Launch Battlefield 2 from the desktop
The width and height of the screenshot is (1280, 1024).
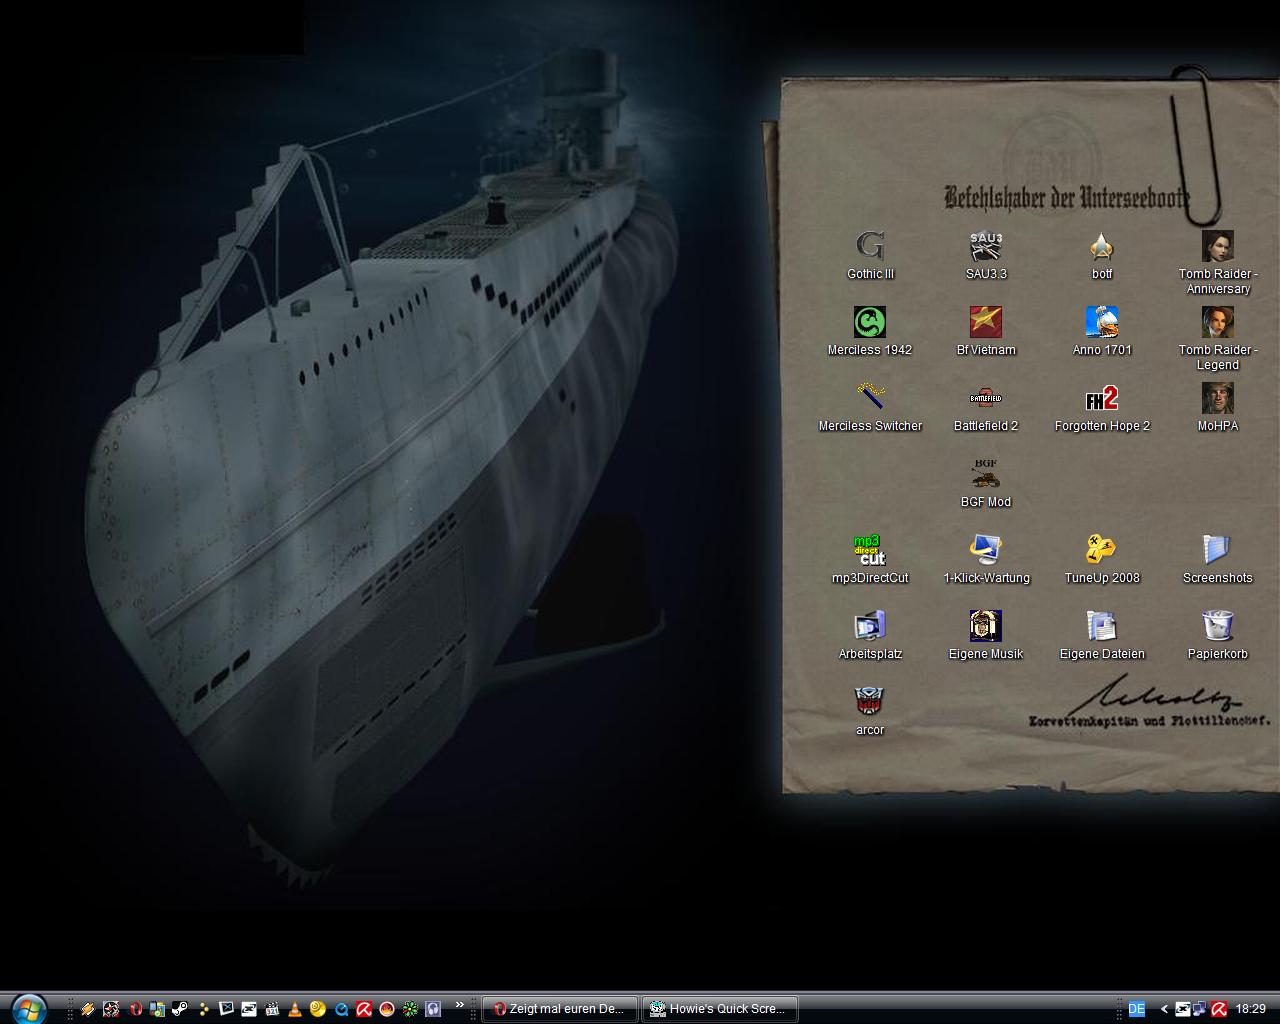coord(986,408)
